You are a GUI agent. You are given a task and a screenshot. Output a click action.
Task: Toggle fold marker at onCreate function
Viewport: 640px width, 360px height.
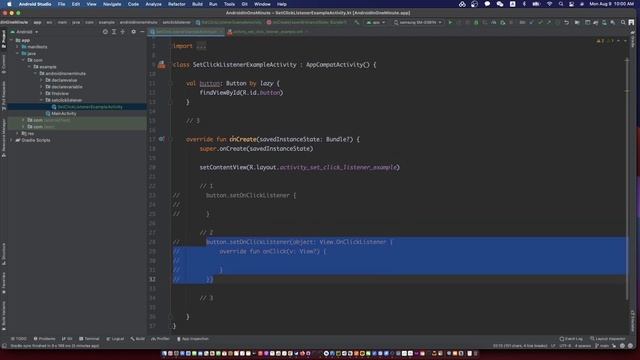(x=171, y=139)
